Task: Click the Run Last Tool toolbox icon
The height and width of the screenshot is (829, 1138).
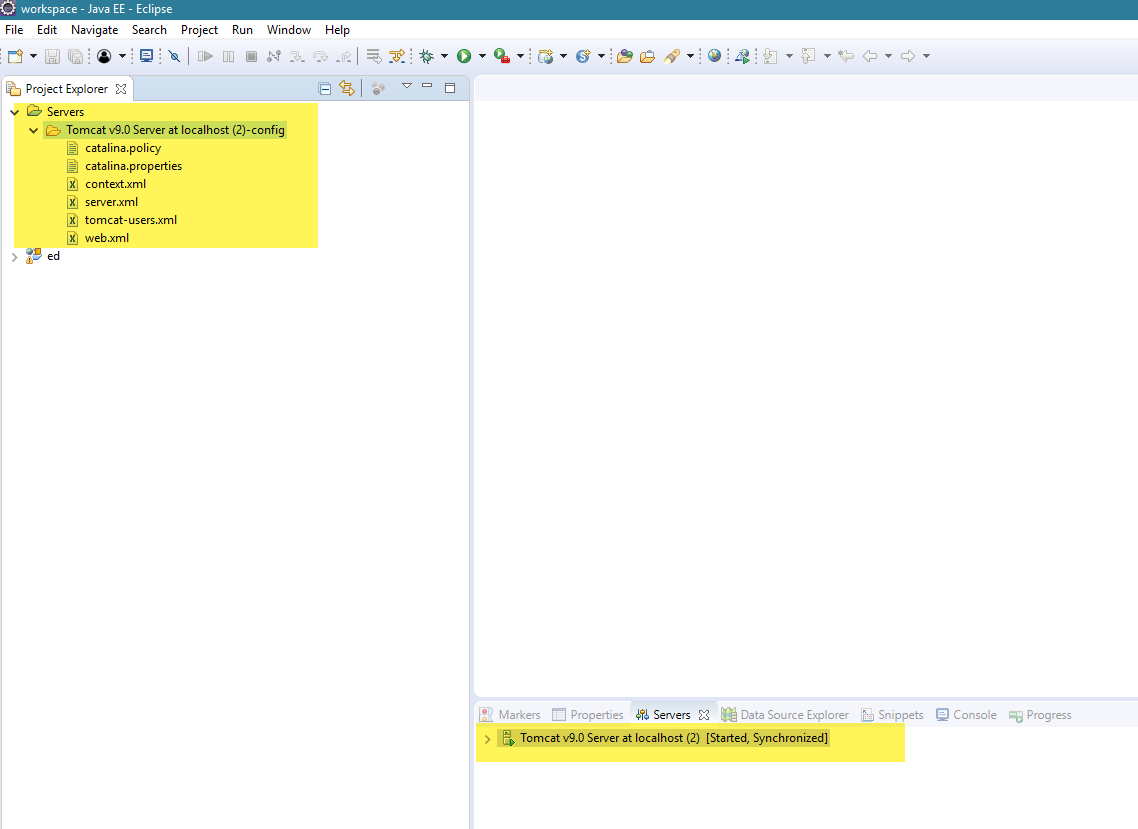Action: [x=502, y=56]
